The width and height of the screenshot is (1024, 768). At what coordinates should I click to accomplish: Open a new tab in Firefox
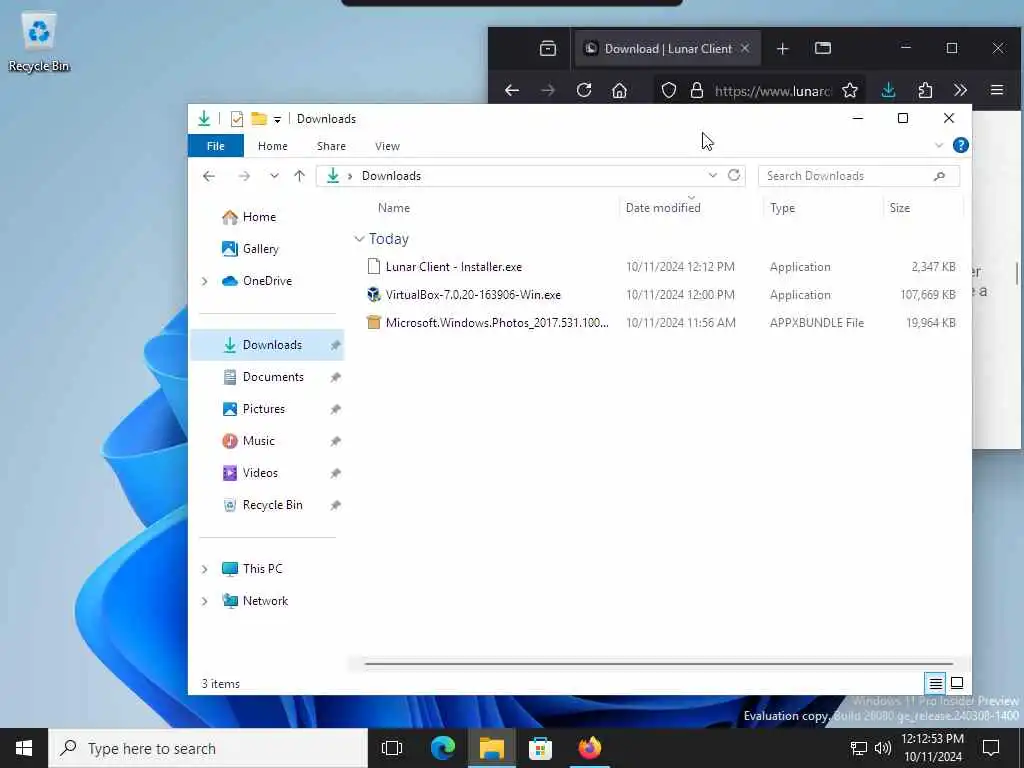point(782,48)
